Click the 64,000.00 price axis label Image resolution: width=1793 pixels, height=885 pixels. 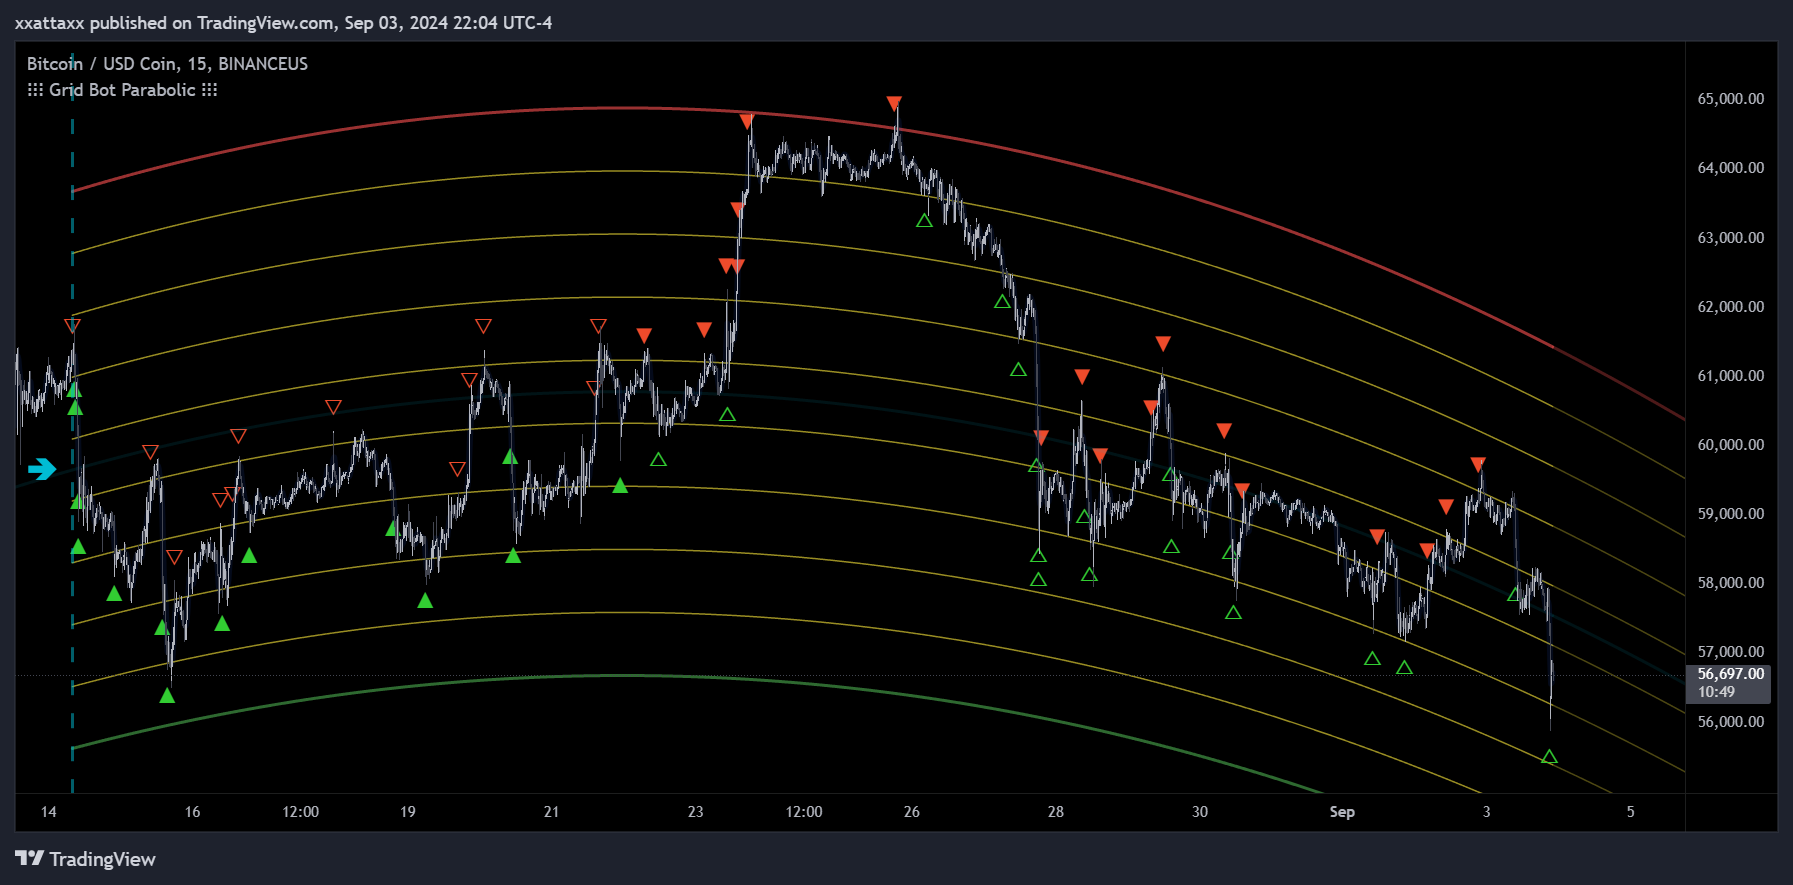(1731, 168)
